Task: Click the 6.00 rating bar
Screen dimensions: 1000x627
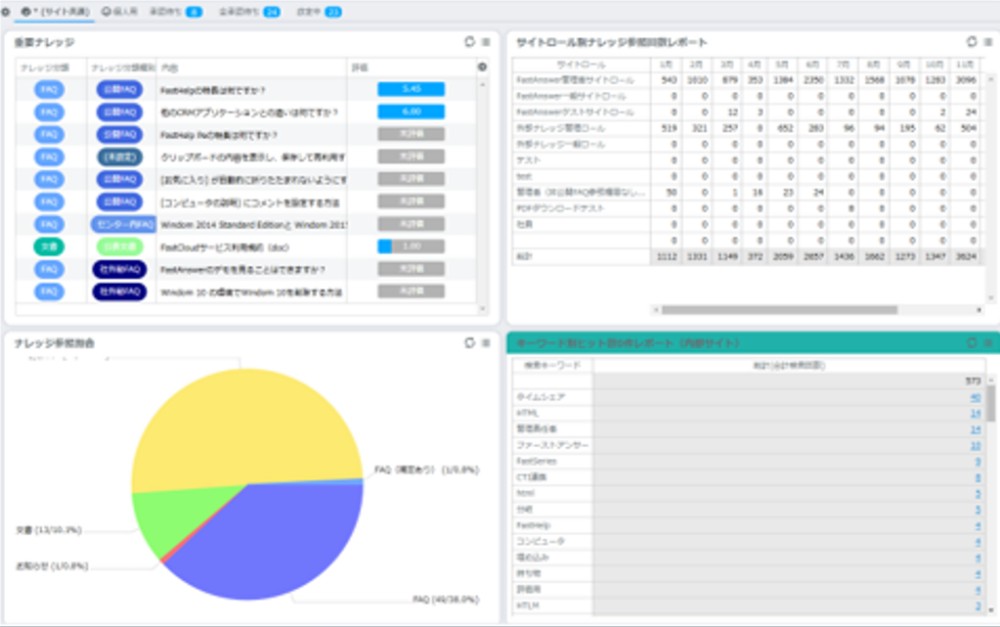Action: tap(411, 112)
